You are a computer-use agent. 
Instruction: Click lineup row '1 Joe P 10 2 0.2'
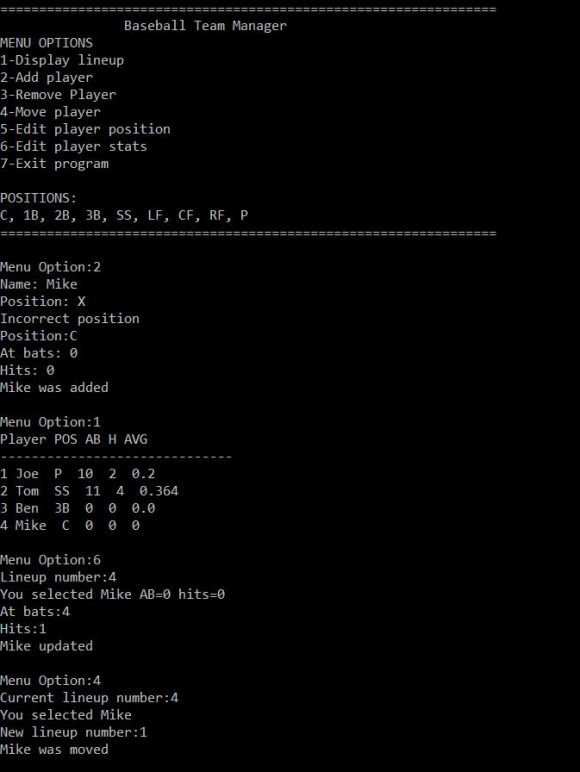(x=78, y=474)
